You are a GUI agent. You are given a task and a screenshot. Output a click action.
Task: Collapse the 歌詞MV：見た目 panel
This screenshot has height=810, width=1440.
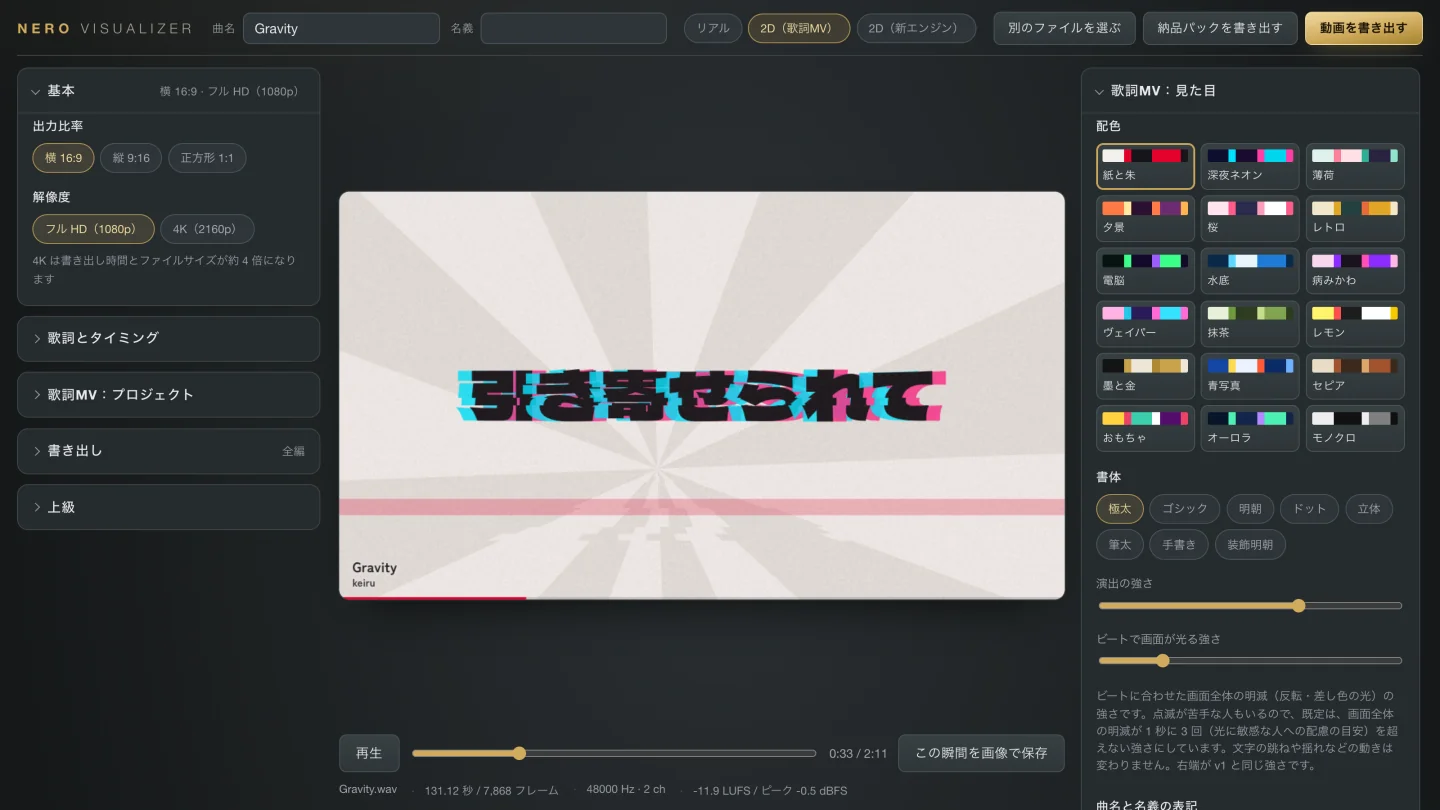click(1250, 91)
